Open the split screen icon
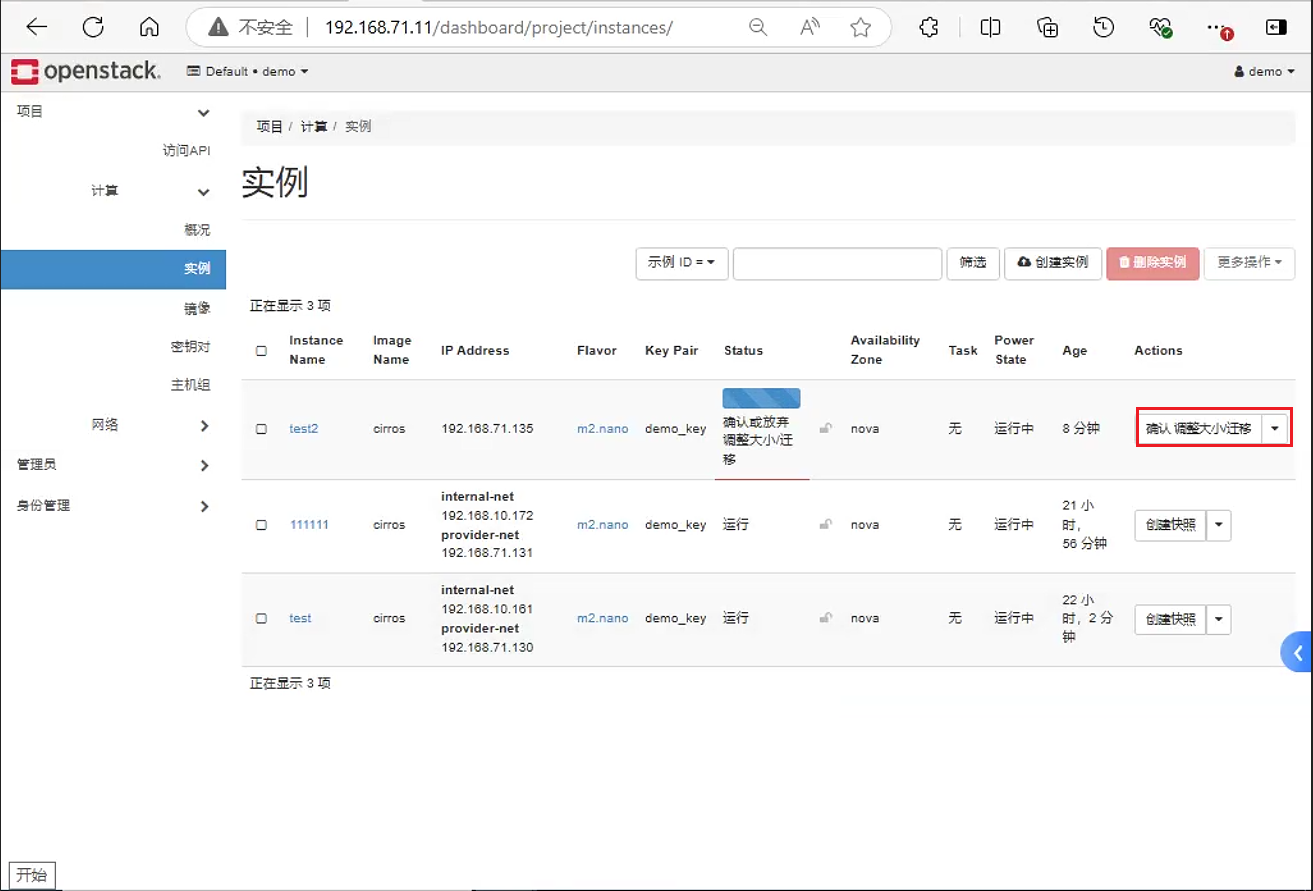 (990, 28)
